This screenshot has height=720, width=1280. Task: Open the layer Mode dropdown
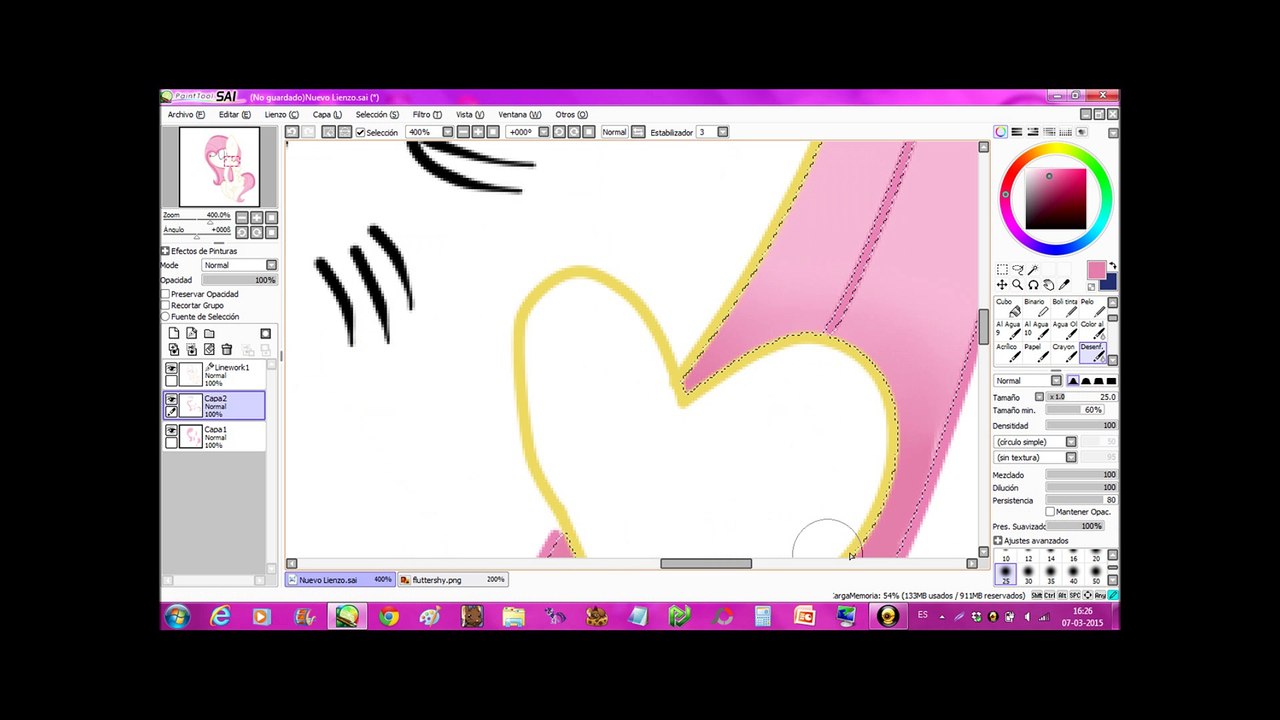click(240, 265)
